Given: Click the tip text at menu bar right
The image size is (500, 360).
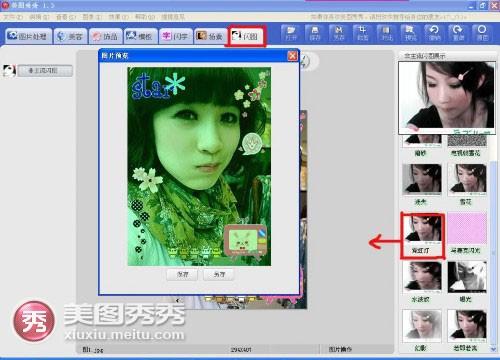Looking at the screenshot, I should pyautogui.click(x=388, y=17).
